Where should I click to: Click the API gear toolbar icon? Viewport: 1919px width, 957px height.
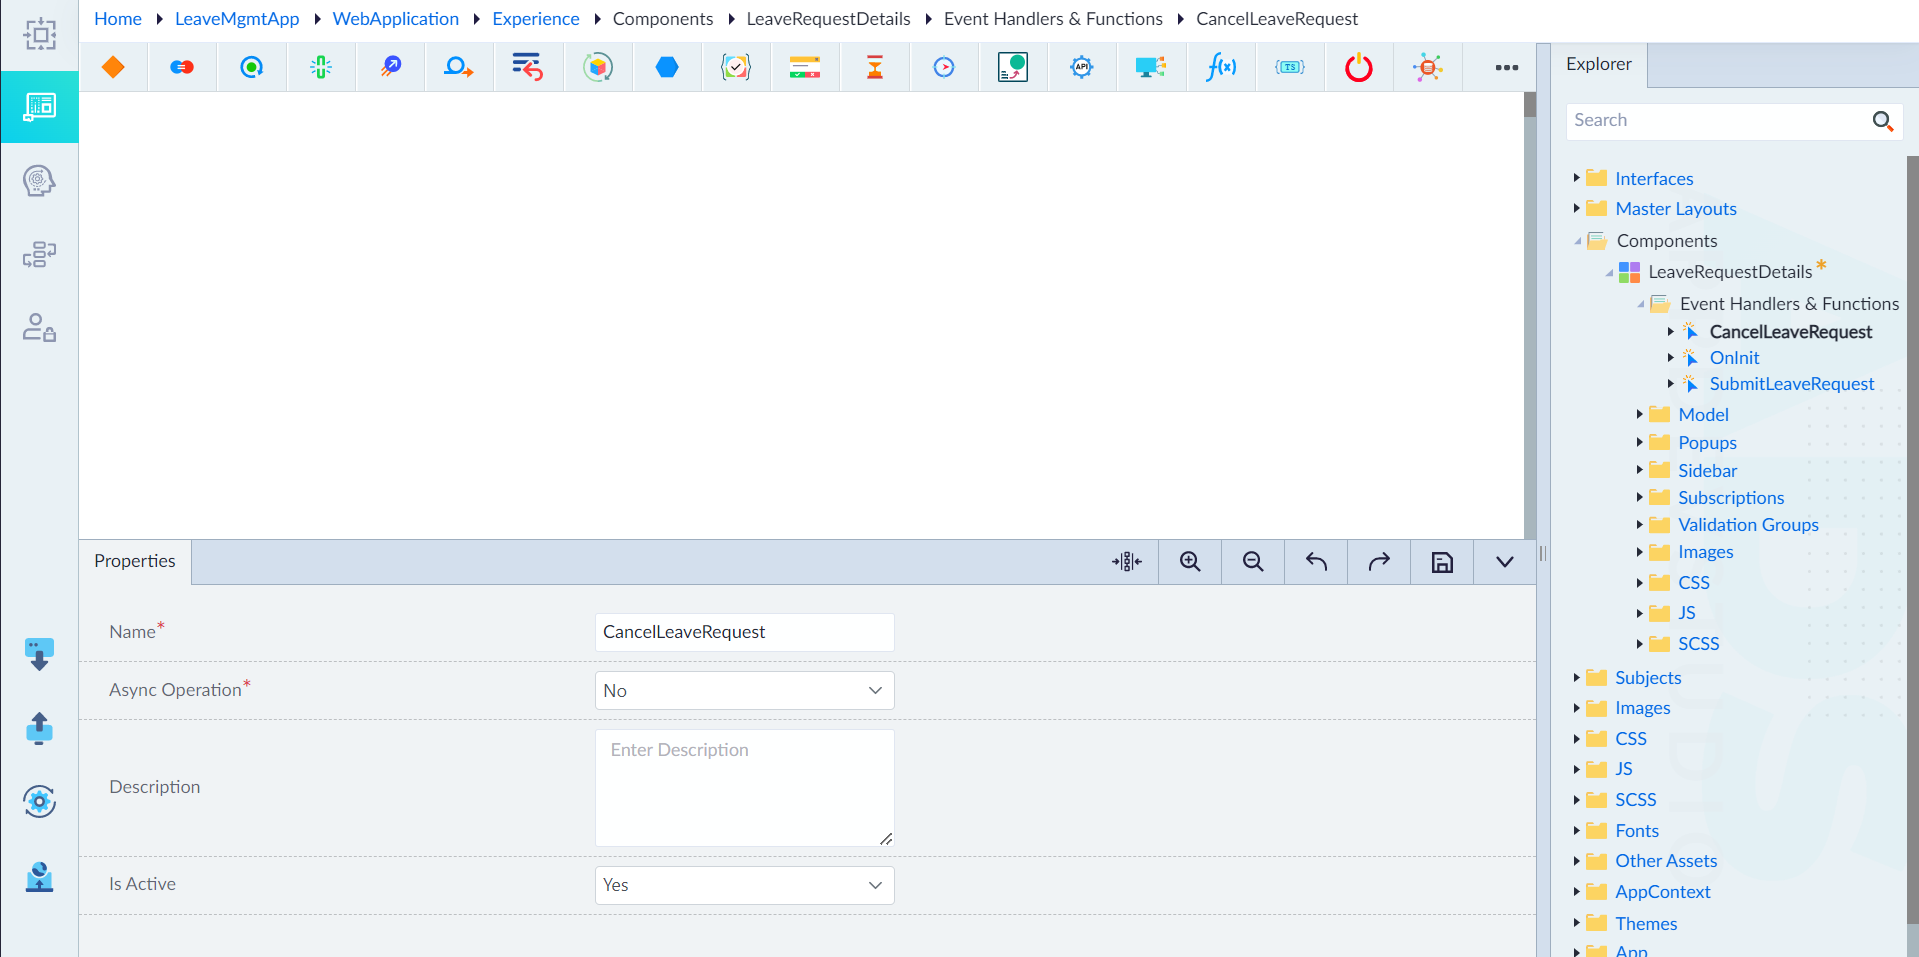1081,67
